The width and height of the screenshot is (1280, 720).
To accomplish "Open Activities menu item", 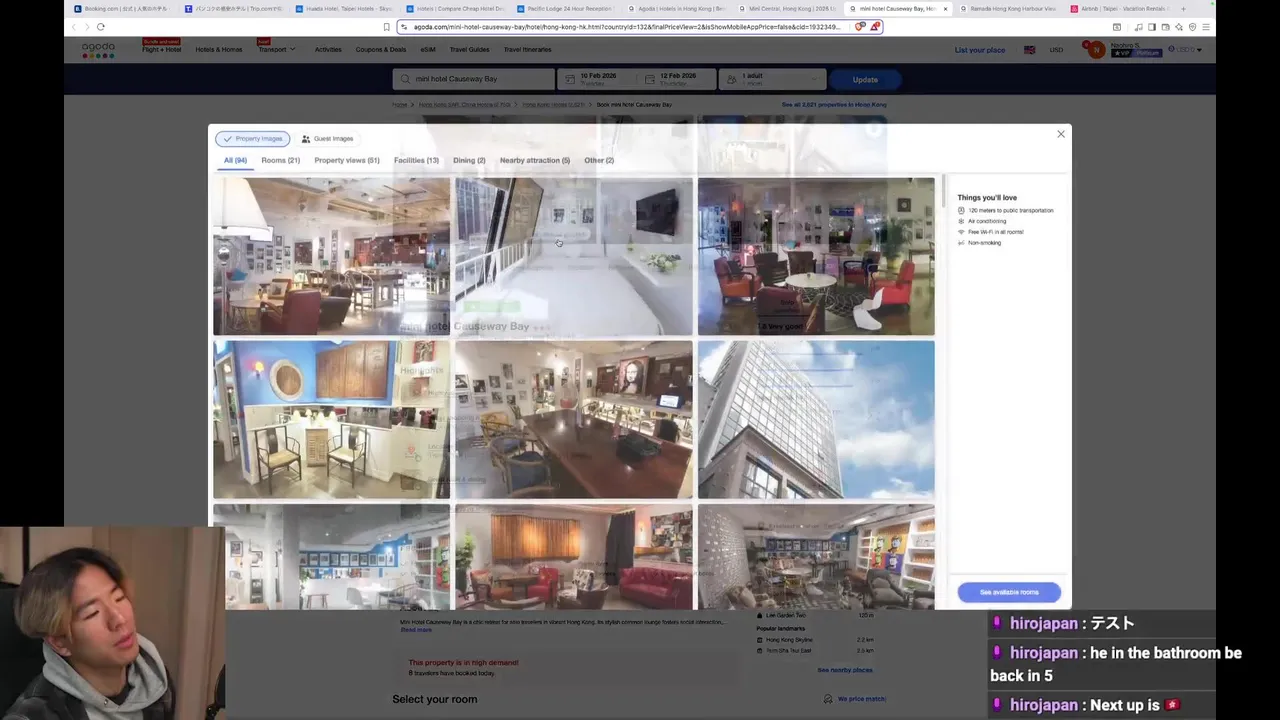I will pyautogui.click(x=328, y=49).
